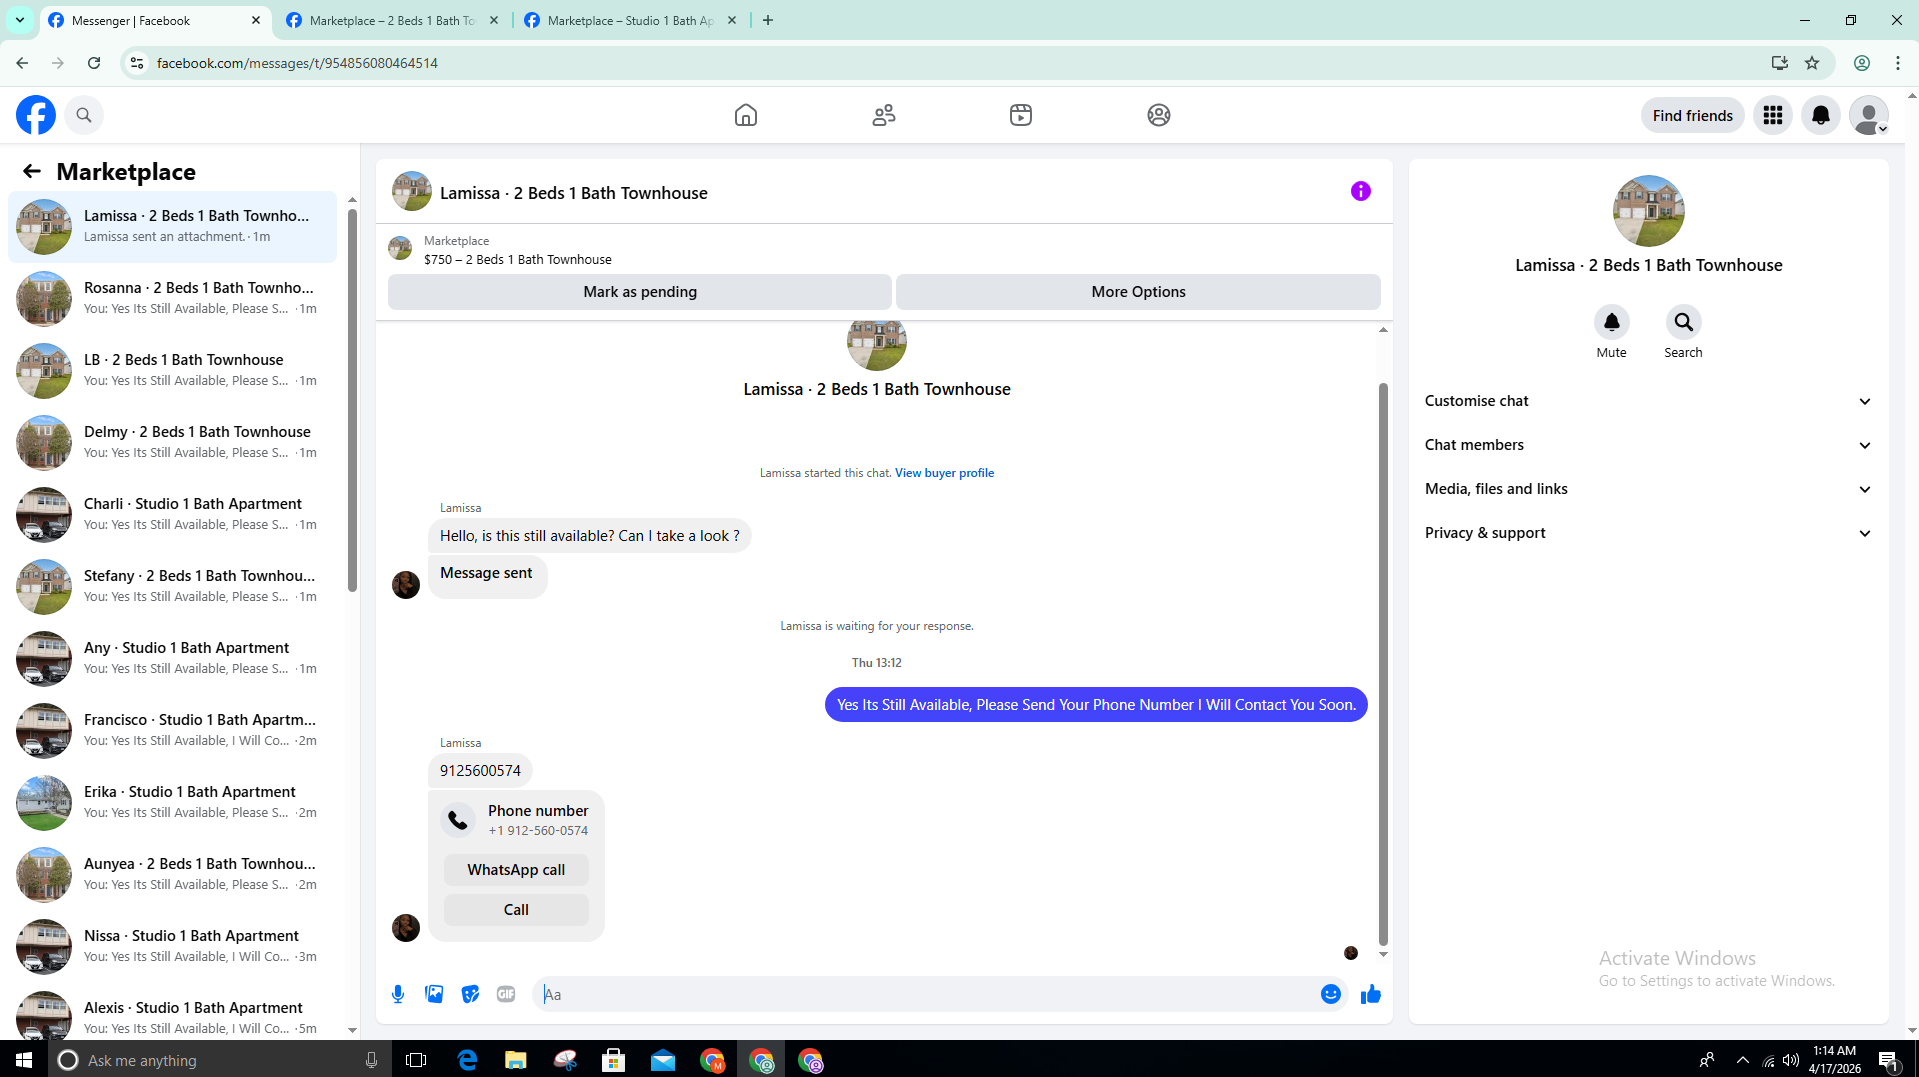Open the Facebook search icon
This screenshot has width=1919, height=1077.
click(84, 115)
